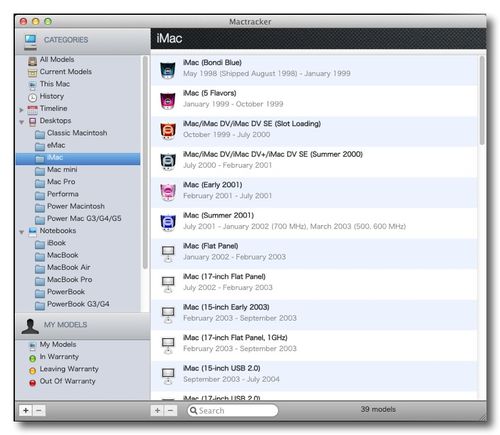The image size is (500, 435).
Task: Click the 39 models status text
Action: pyautogui.click(x=378, y=409)
